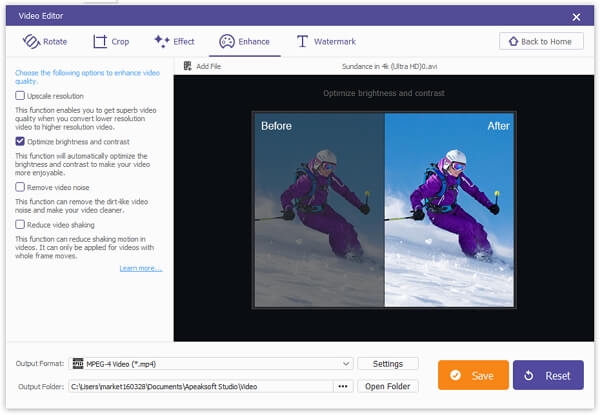Image resolution: width=600 pixels, height=415 pixels.
Task: Click the Rotate tool icon
Action: coord(31,41)
